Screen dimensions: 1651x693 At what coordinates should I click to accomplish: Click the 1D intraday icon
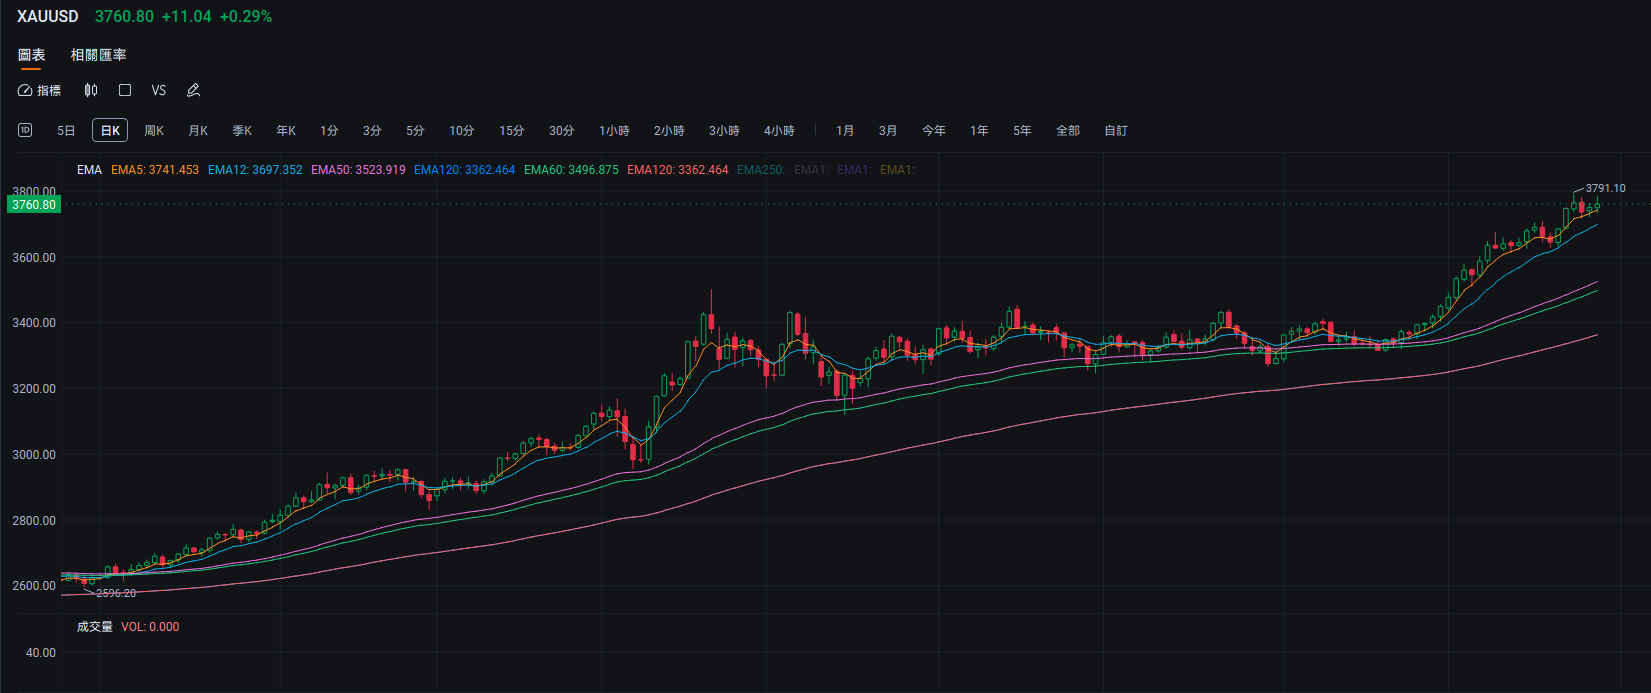25,130
